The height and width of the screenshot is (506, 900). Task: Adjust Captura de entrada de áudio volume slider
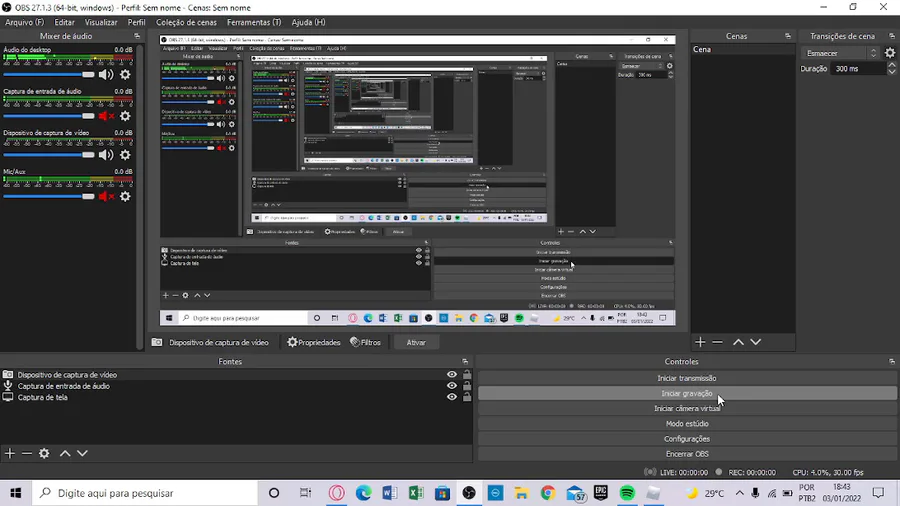[49, 116]
